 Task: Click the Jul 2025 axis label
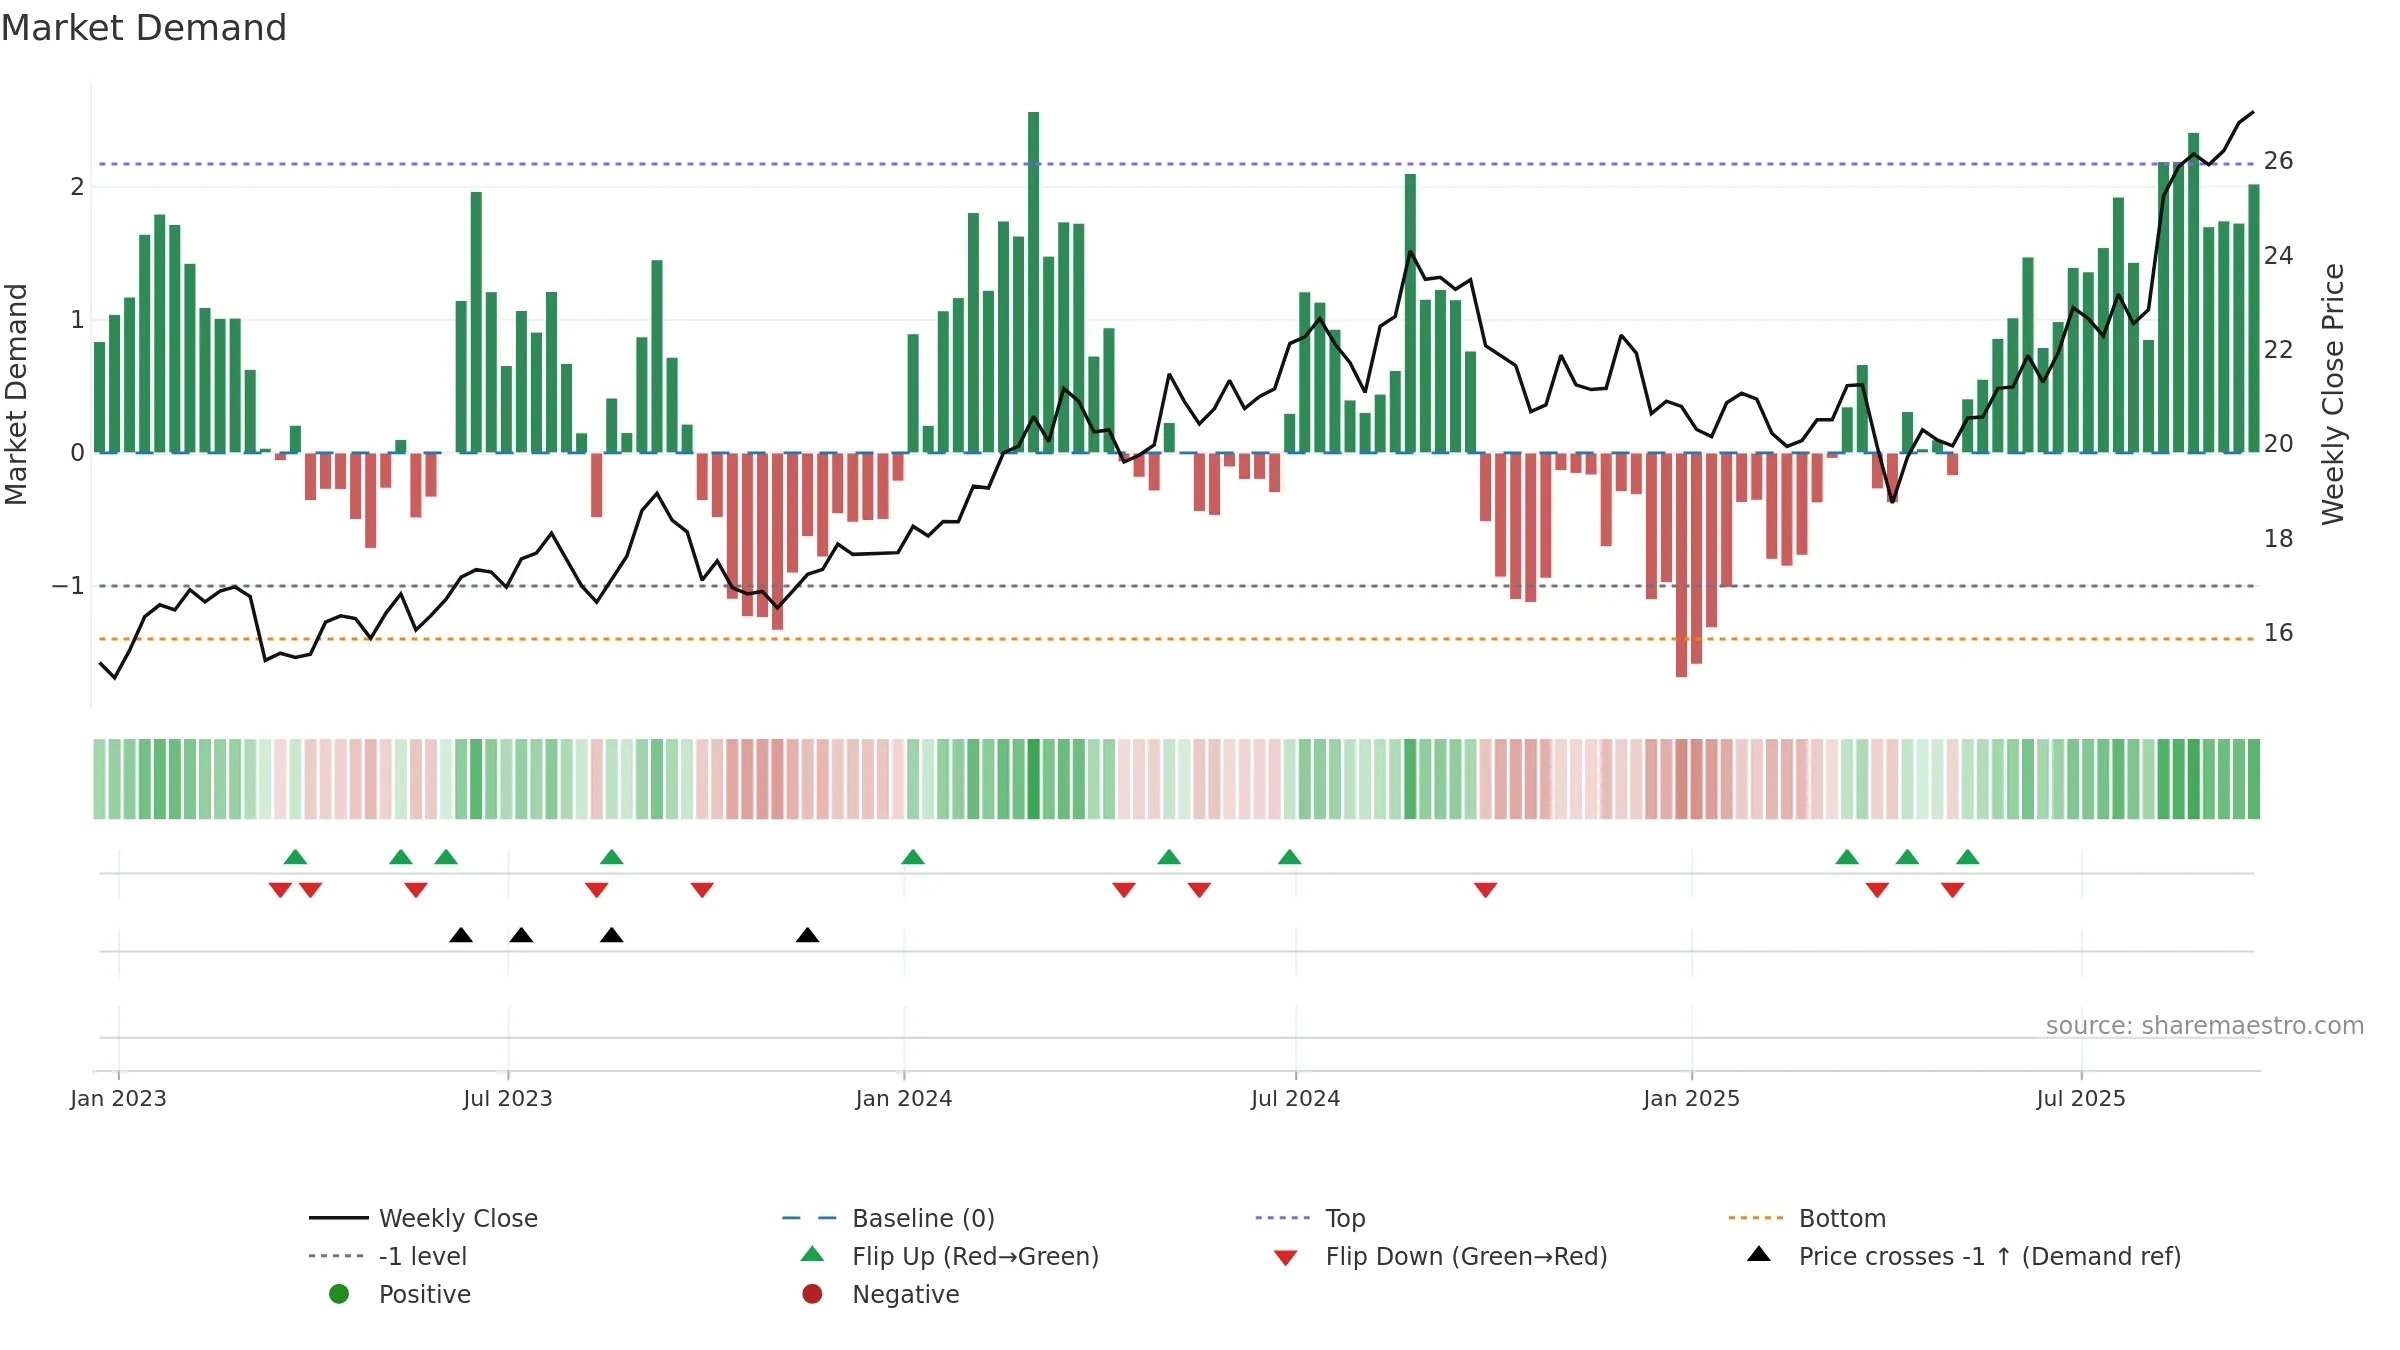pos(2081,1098)
